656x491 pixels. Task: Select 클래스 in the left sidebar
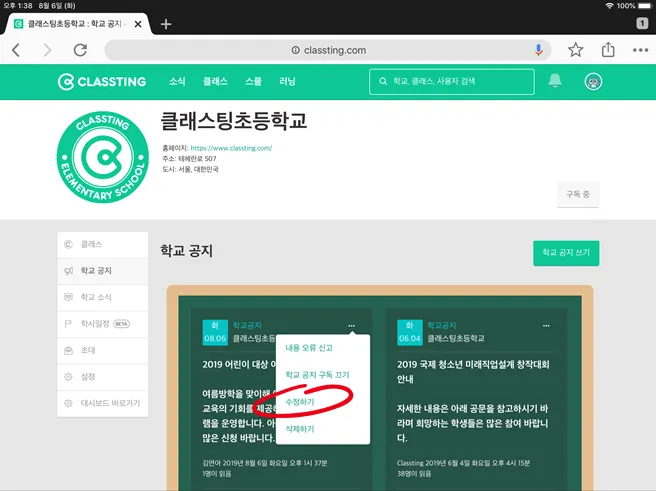coord(102,244)
